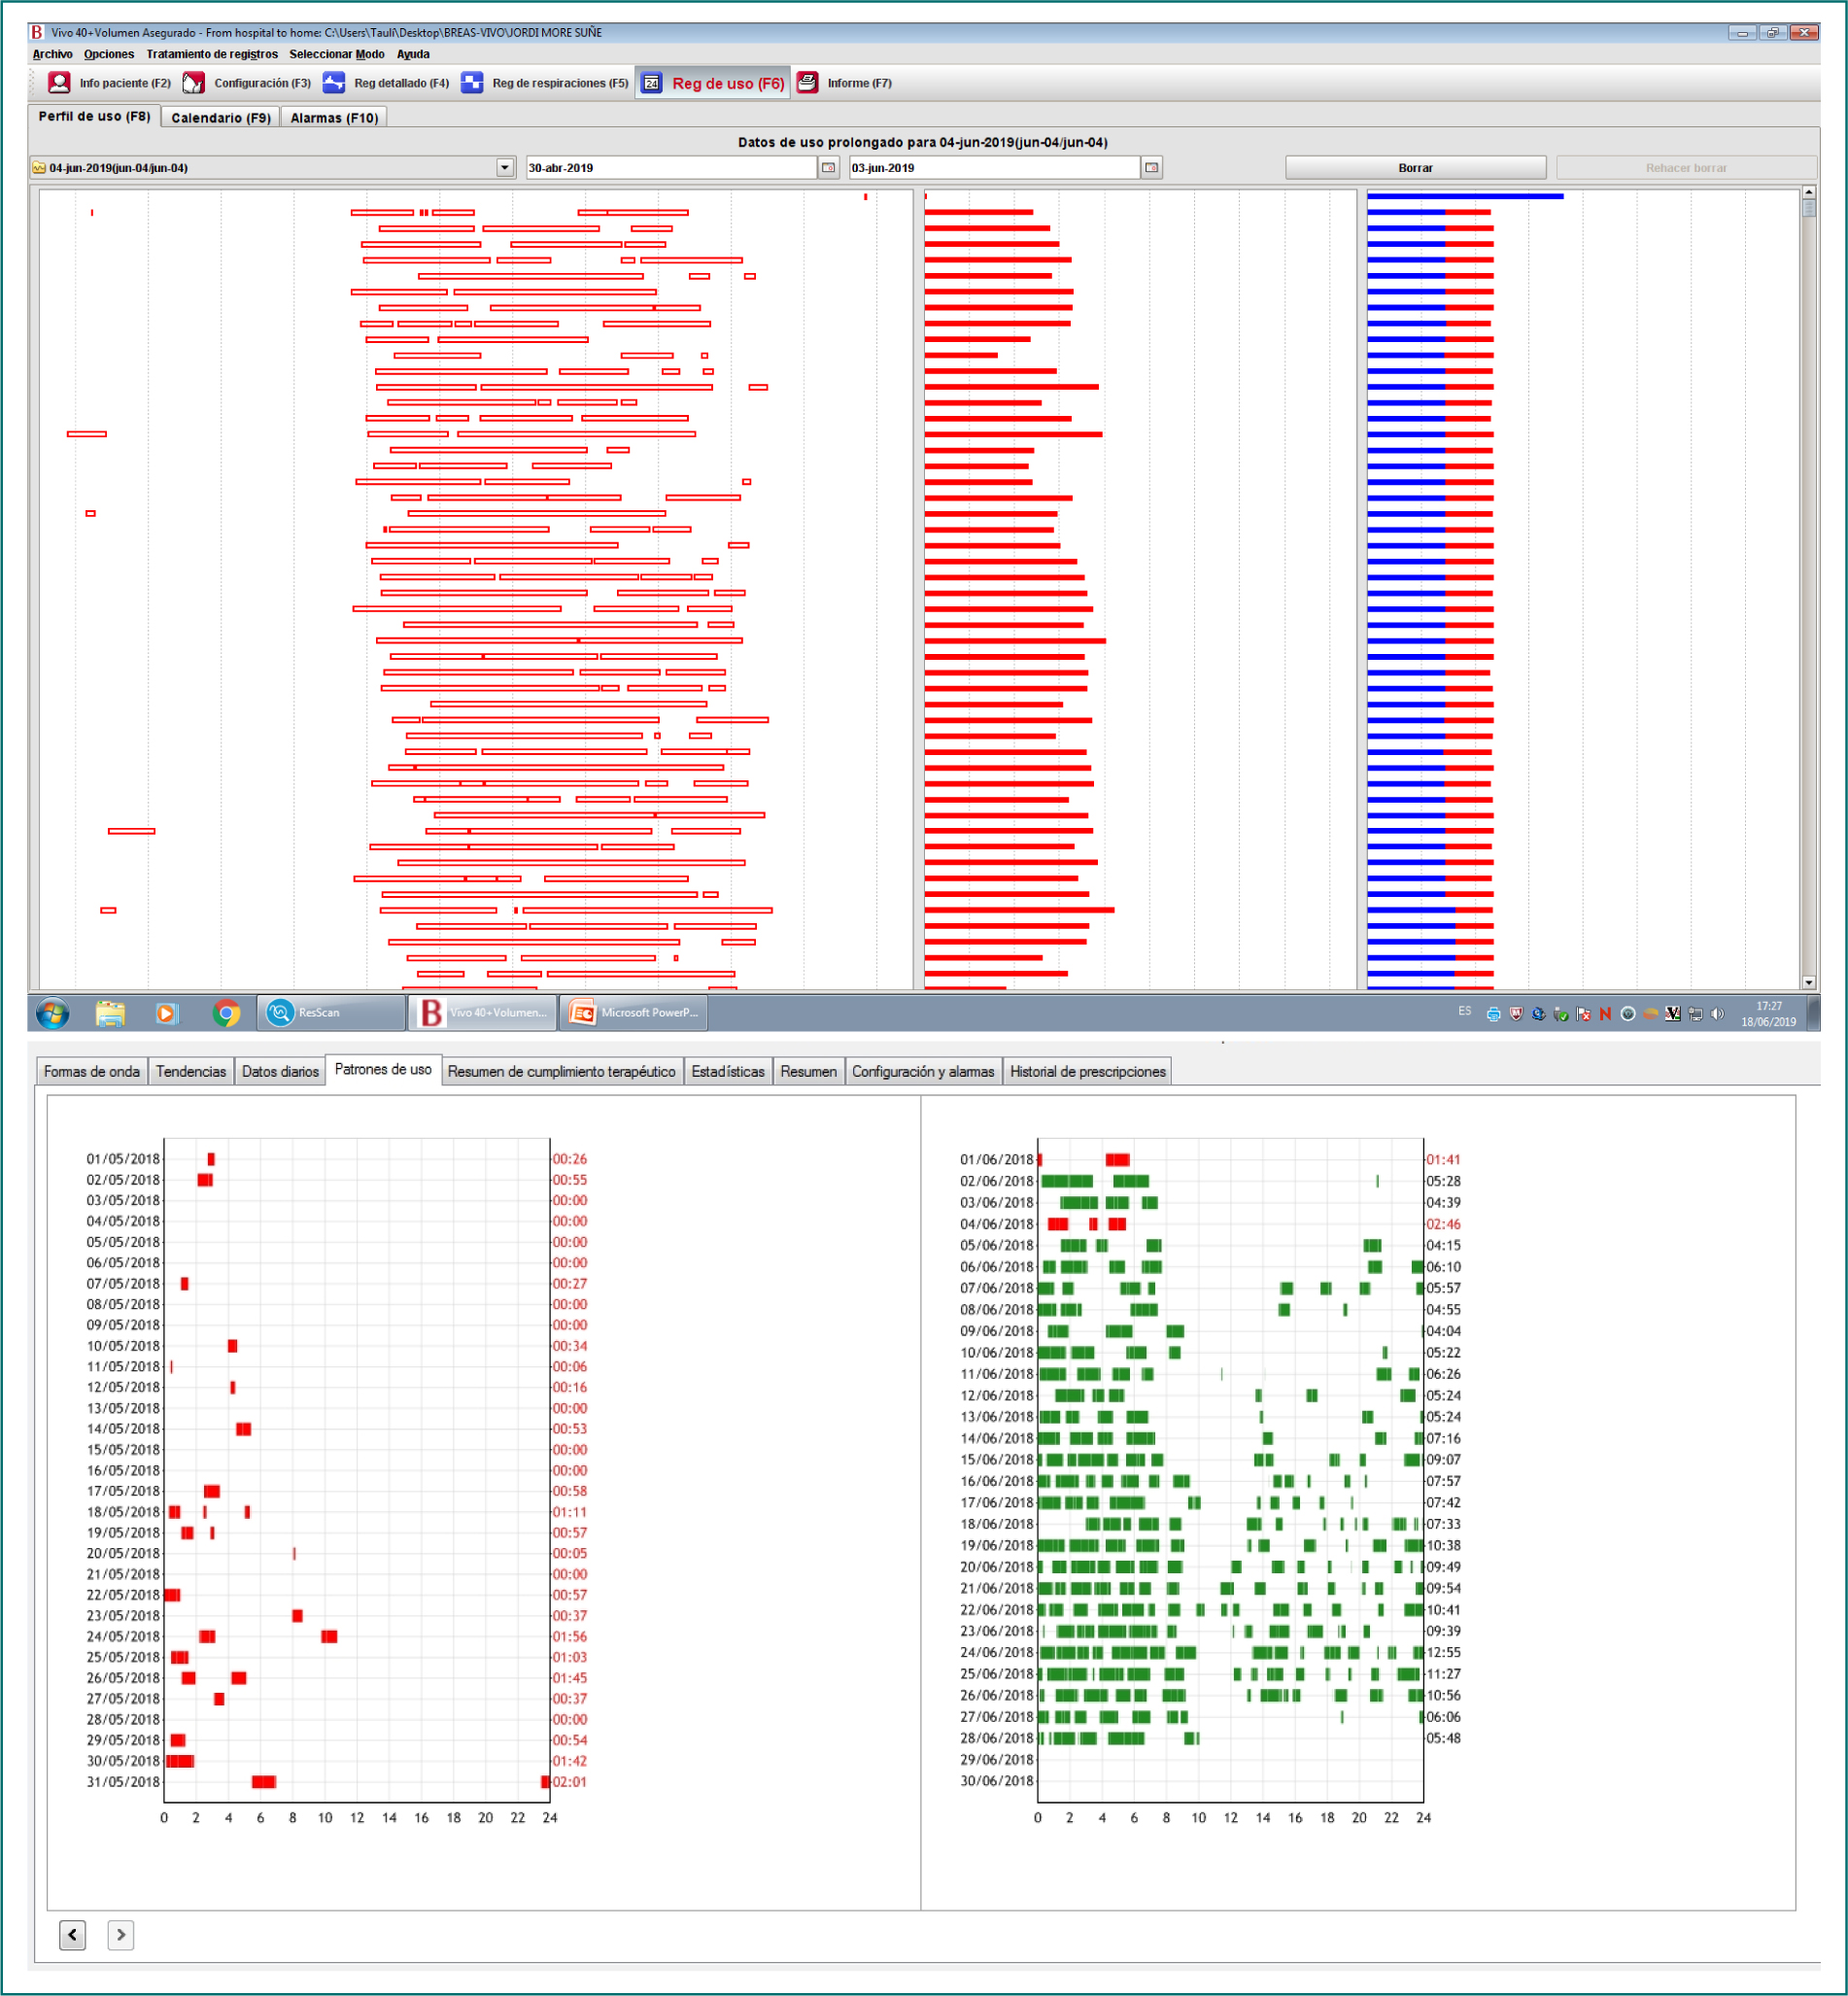Open the Tendencias tab
This screenshot has width=1848, height=1996.
point(191,1071)
